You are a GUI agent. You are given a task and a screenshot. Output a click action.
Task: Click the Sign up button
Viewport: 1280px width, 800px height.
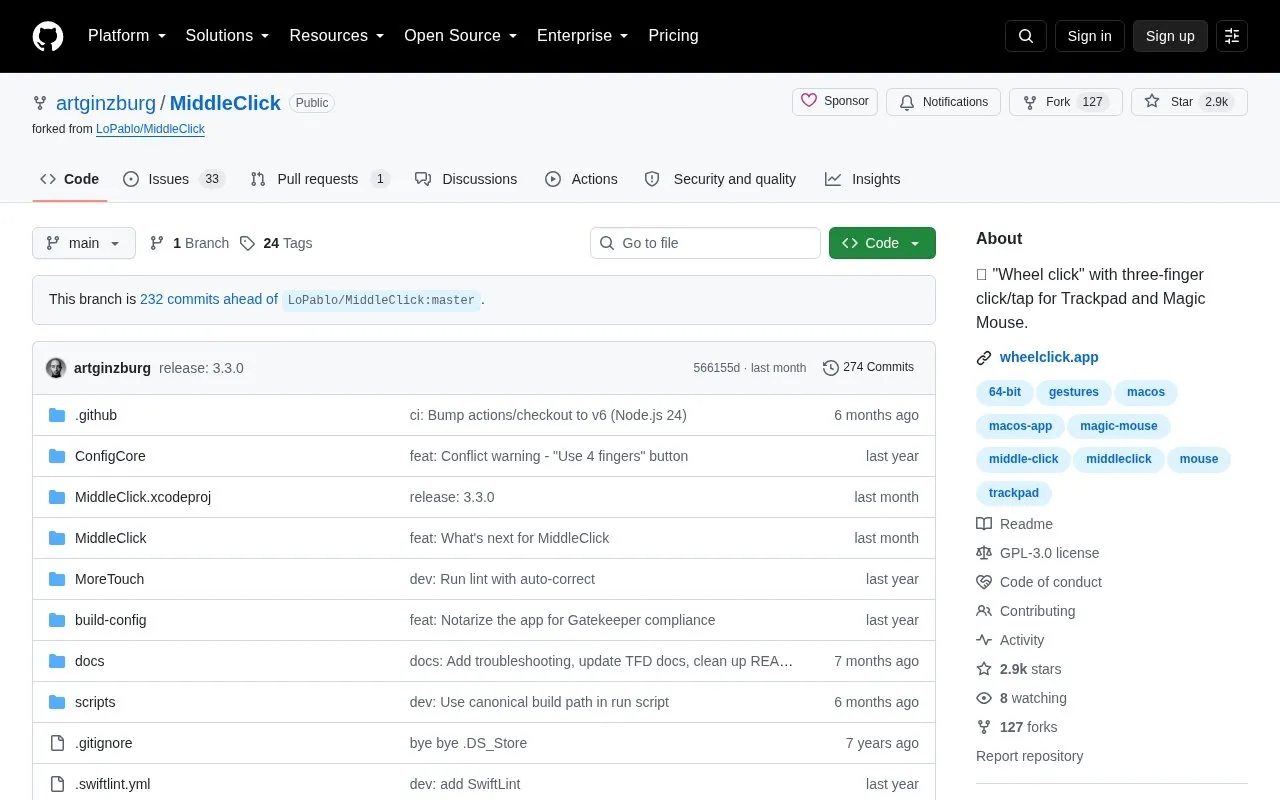[1170, 36]
